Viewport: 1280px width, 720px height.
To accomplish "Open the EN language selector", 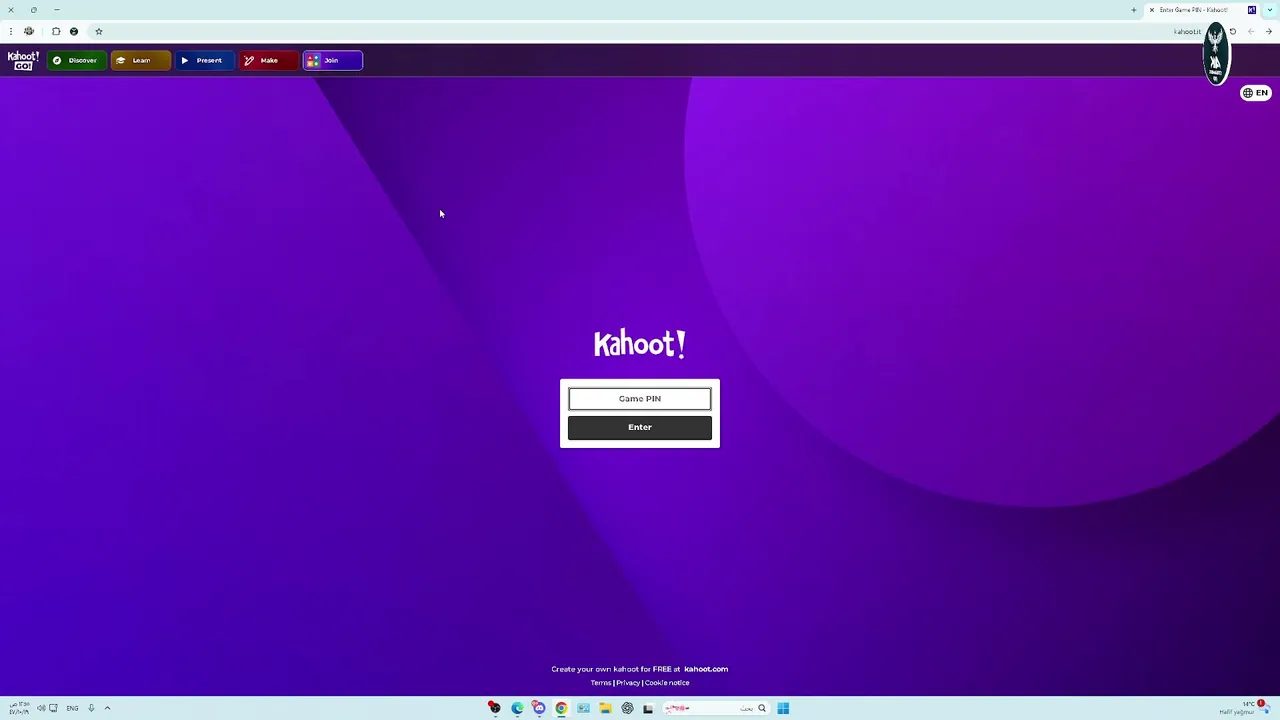I will coord(1255,93).
